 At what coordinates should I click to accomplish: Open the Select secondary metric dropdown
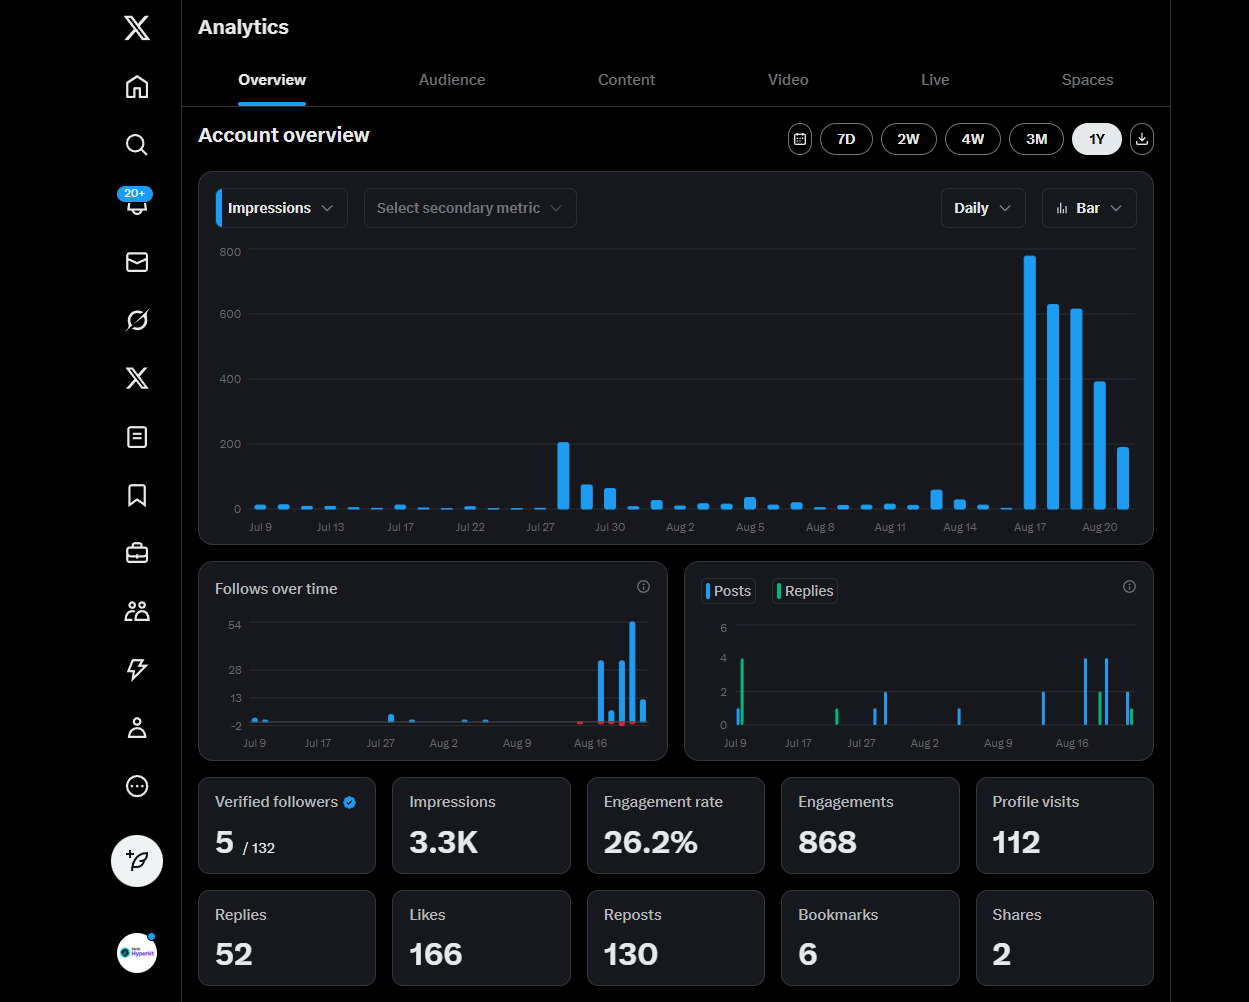tap(470, 208)
